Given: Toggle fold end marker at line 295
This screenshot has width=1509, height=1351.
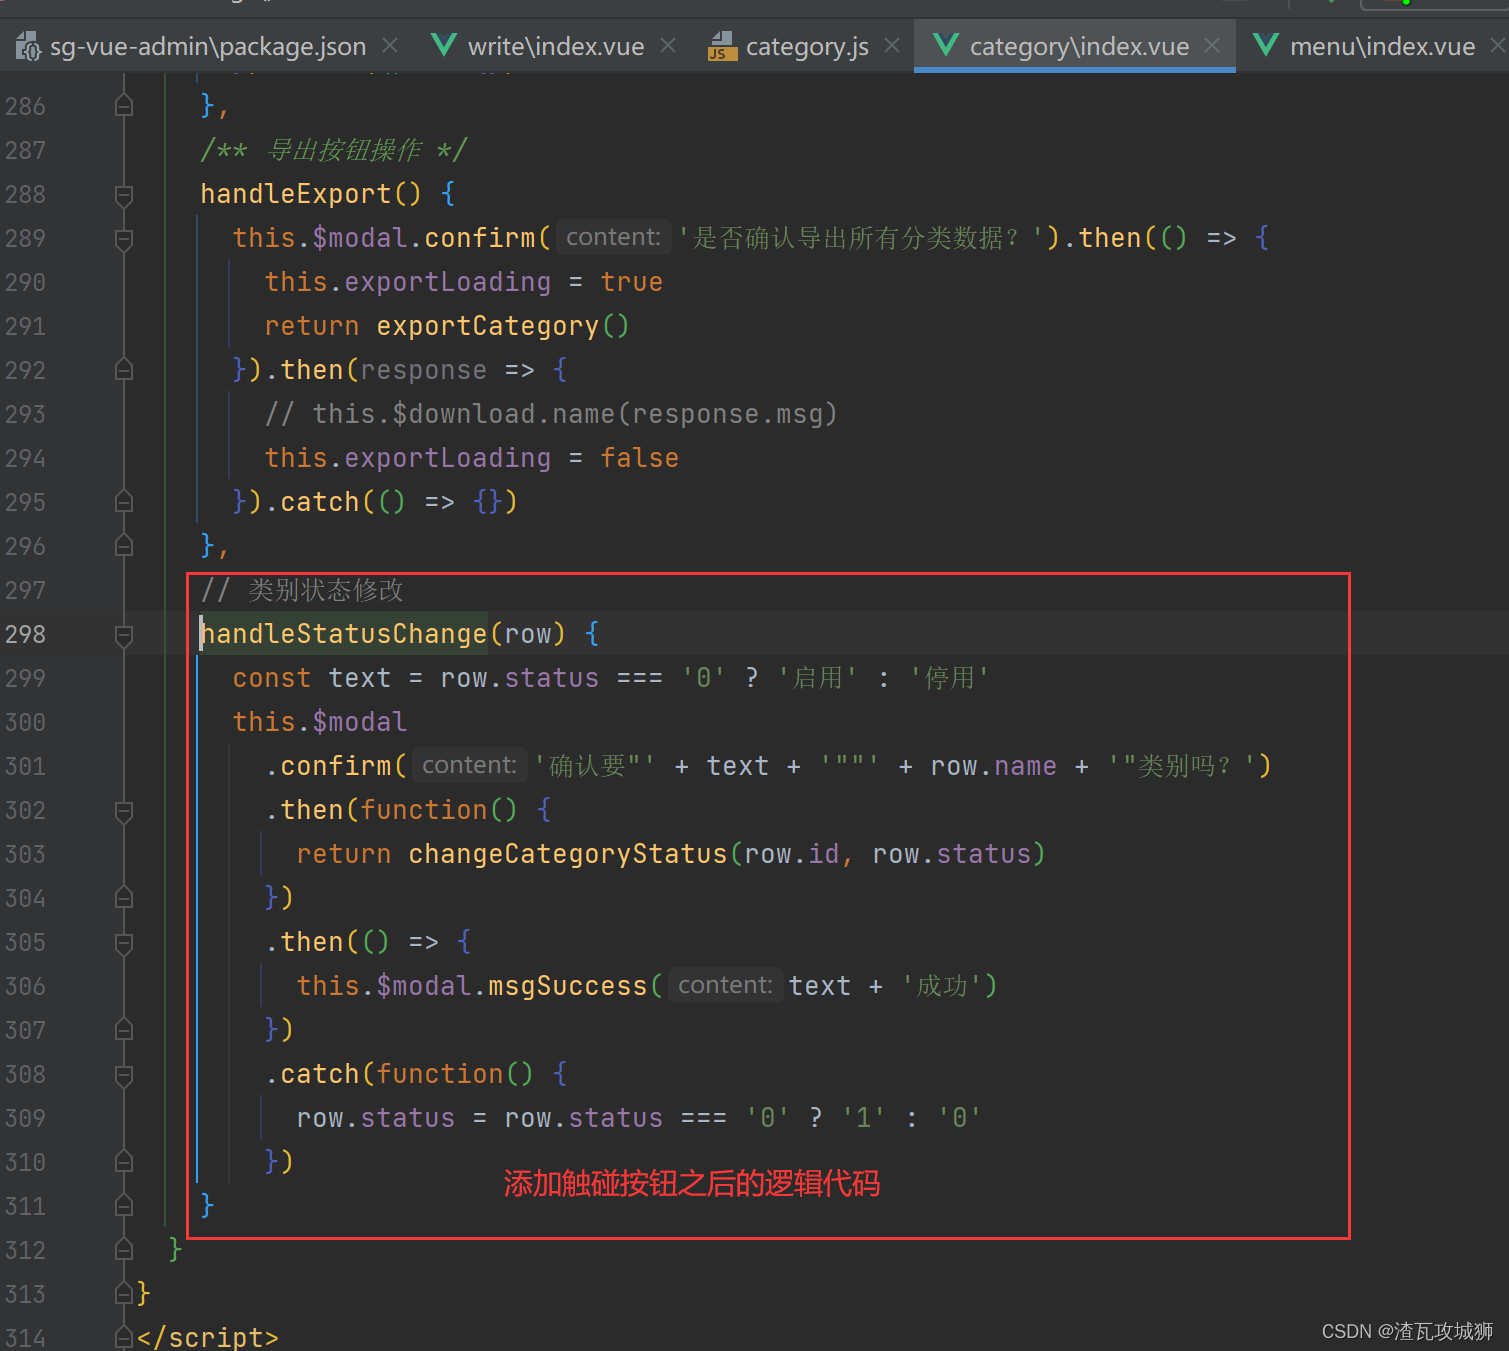Looking at the screenshot, I should [124, 502].
